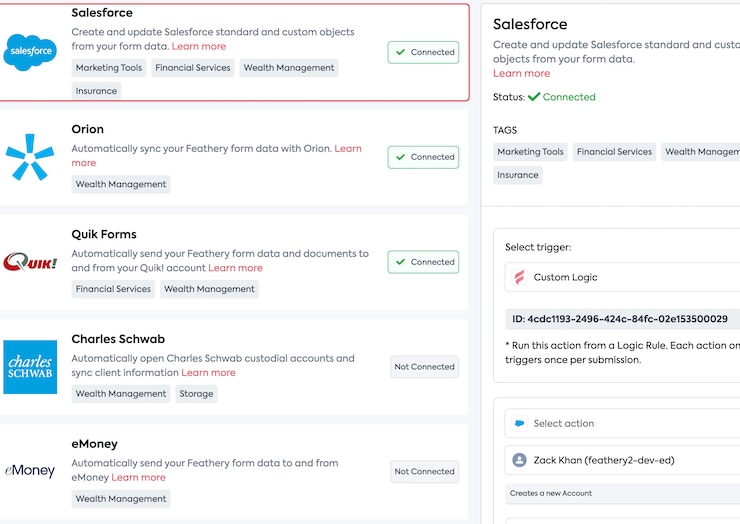Click the user avatar icon beside Zack Khan

tap(519, 460)
